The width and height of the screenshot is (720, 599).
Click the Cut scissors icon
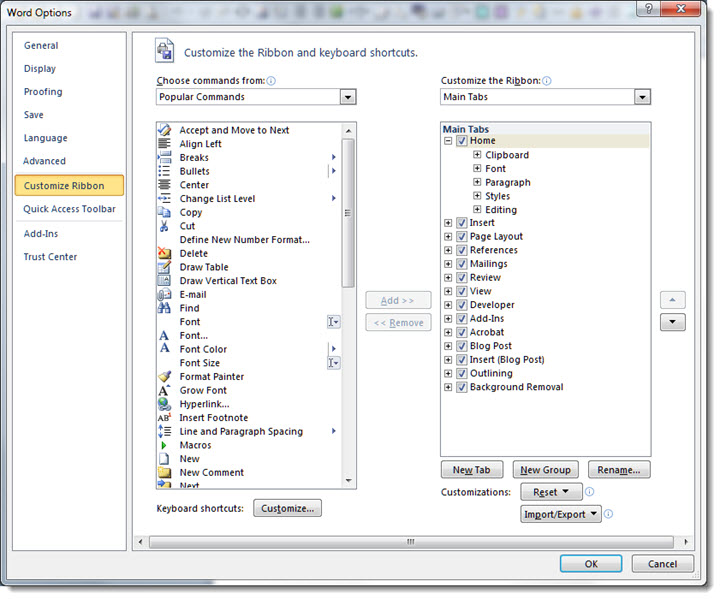(x=164, y=226)
